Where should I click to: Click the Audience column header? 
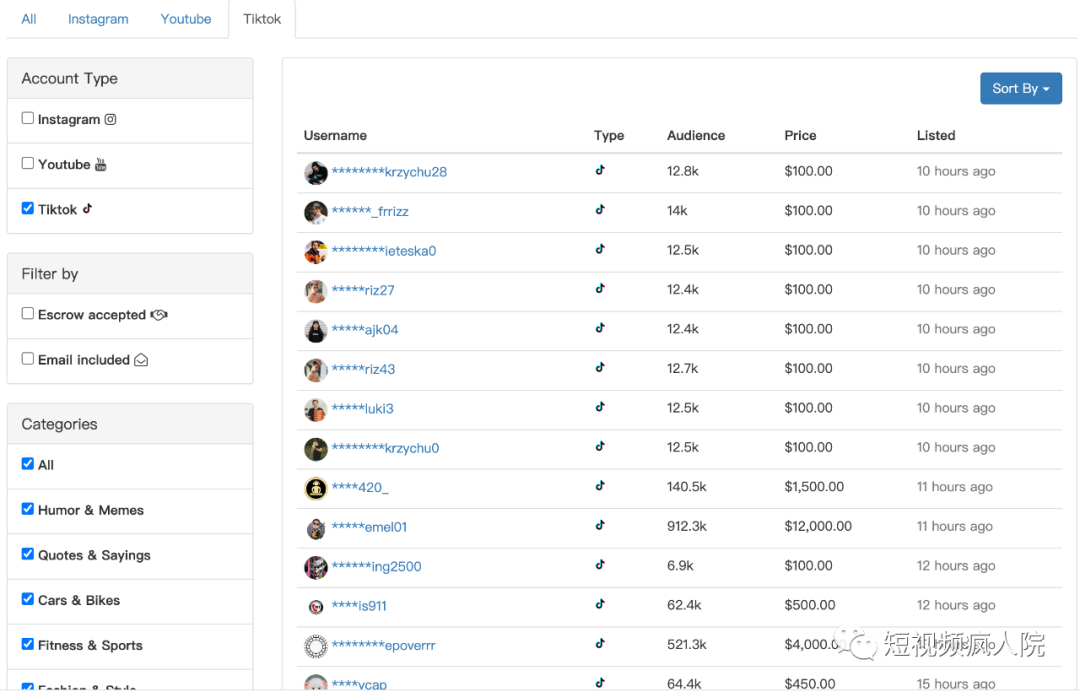coord(696,136)
